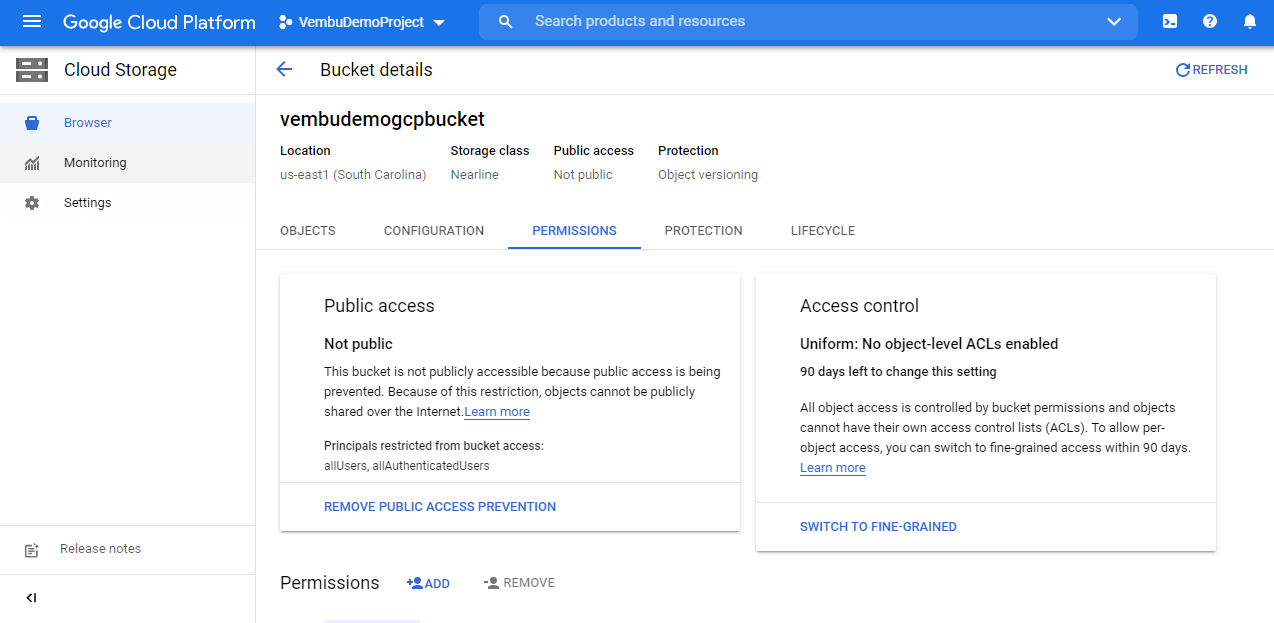Click ADD permissions button

(428, 583)
